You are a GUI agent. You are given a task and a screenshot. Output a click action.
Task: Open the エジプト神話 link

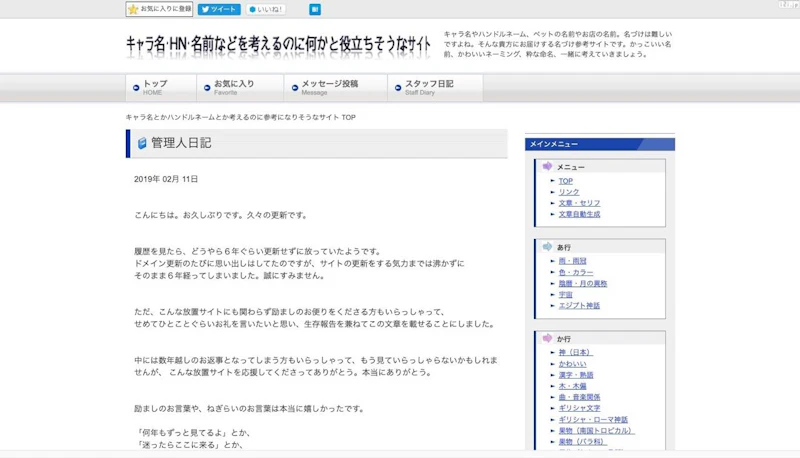tap(579, 306)
